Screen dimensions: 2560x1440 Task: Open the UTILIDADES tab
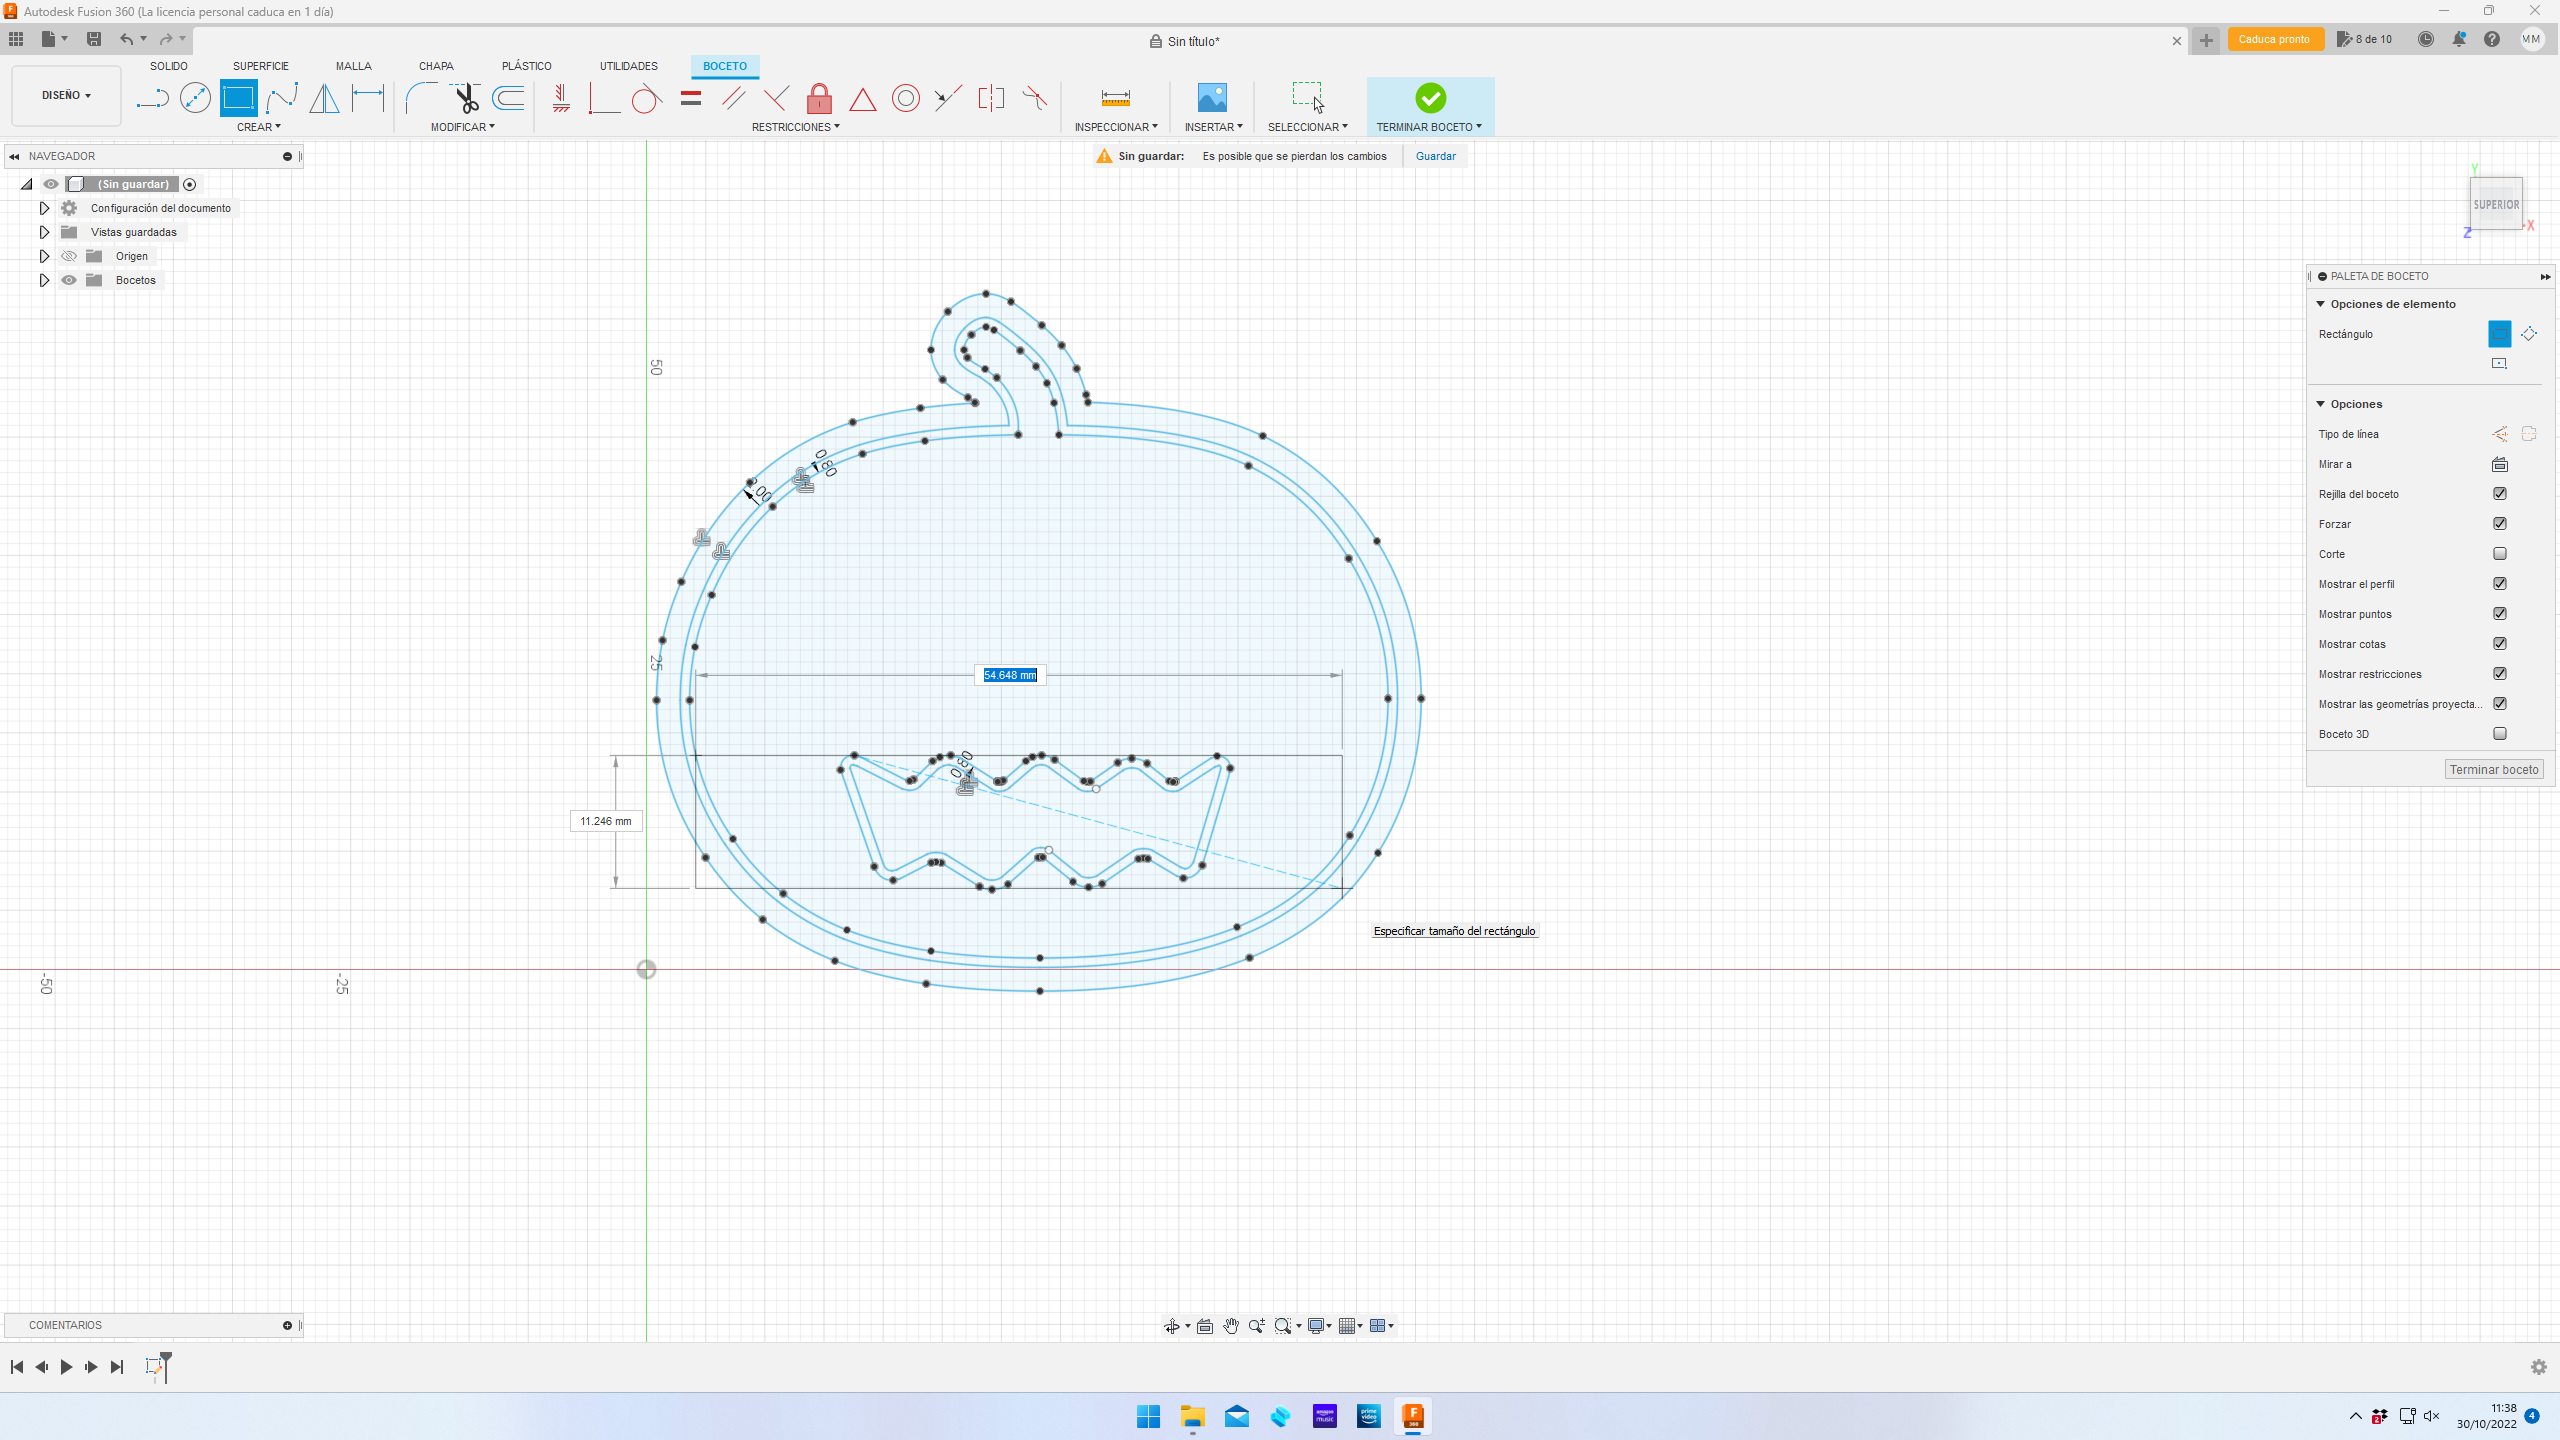pos(628,66)
